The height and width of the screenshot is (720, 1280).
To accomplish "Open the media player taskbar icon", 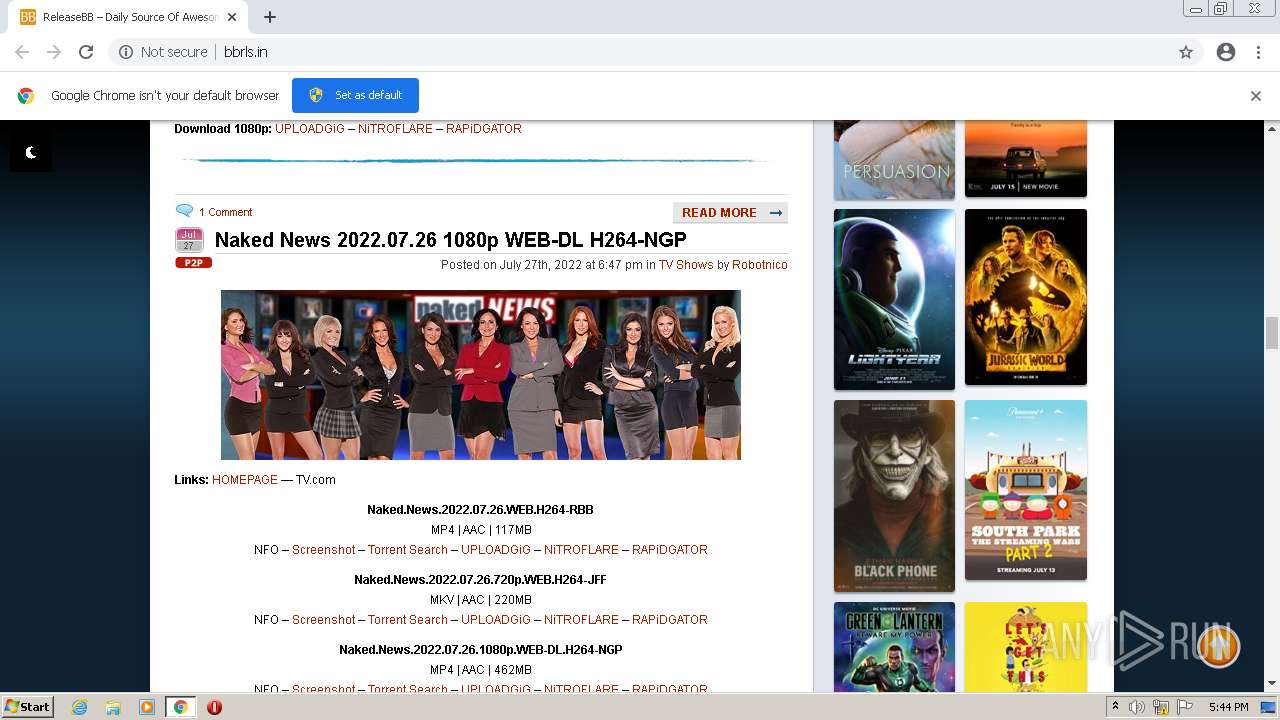I will (147, 707).
